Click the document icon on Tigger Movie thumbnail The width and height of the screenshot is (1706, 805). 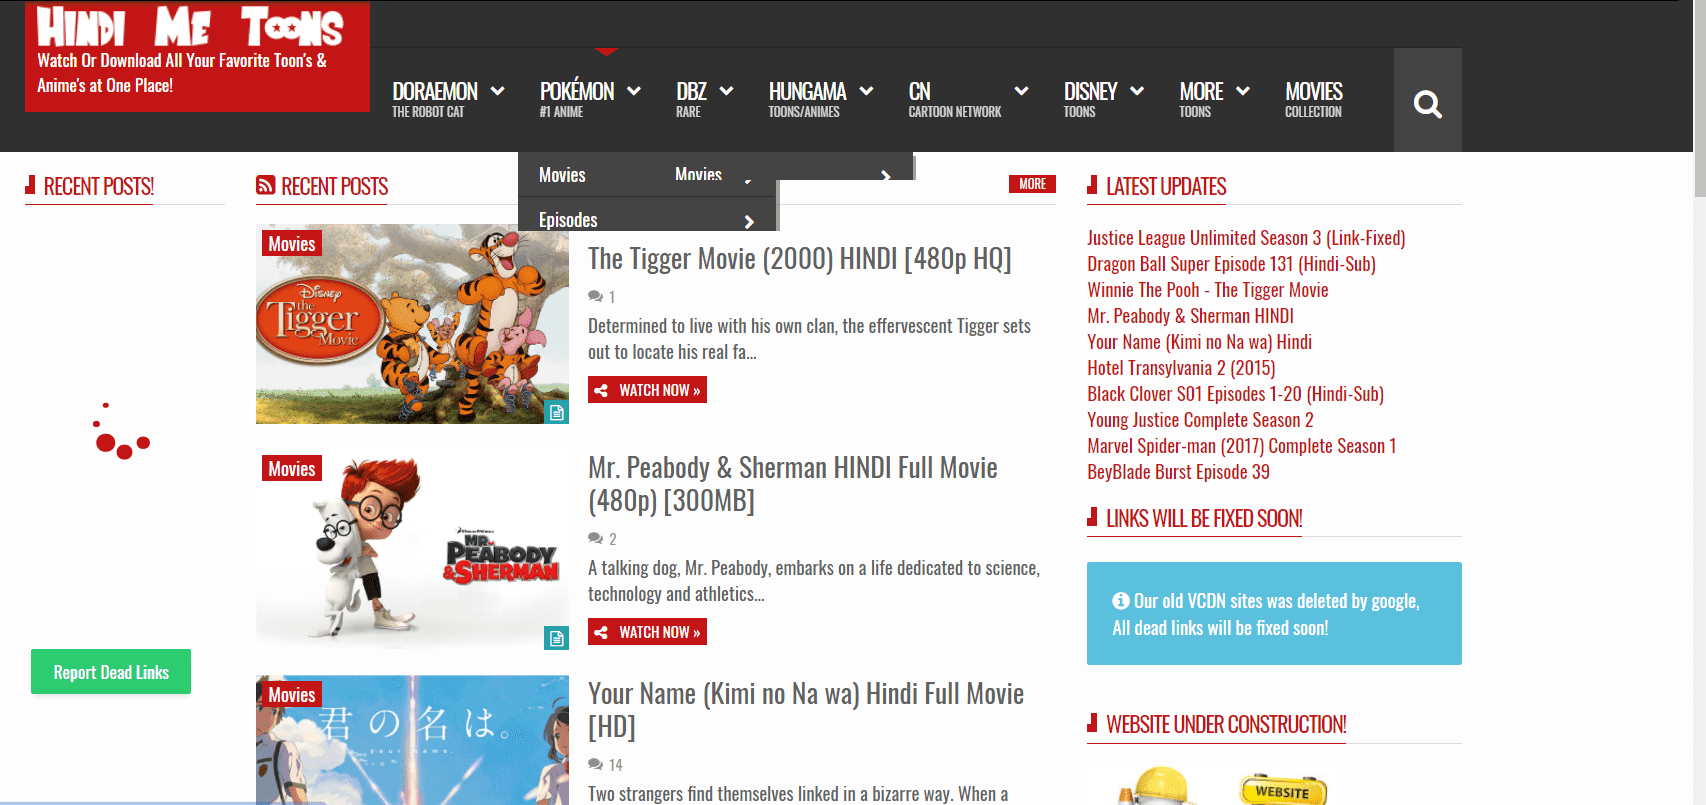(557, 412)
